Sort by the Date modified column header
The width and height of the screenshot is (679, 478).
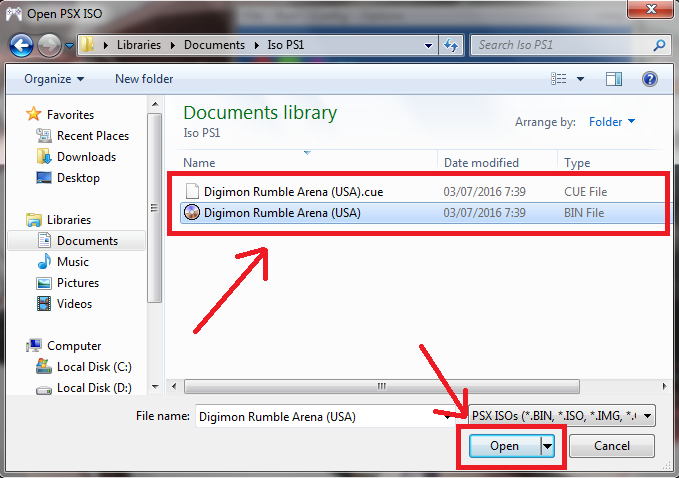coord(481,163)
